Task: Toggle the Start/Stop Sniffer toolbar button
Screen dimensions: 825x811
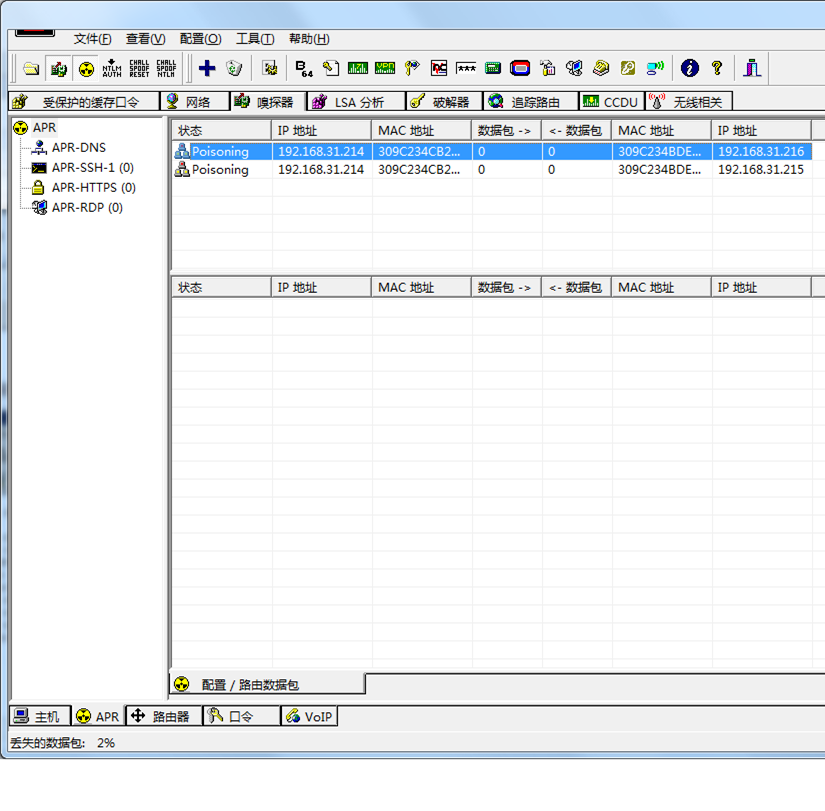Action: tap(59, 68)
